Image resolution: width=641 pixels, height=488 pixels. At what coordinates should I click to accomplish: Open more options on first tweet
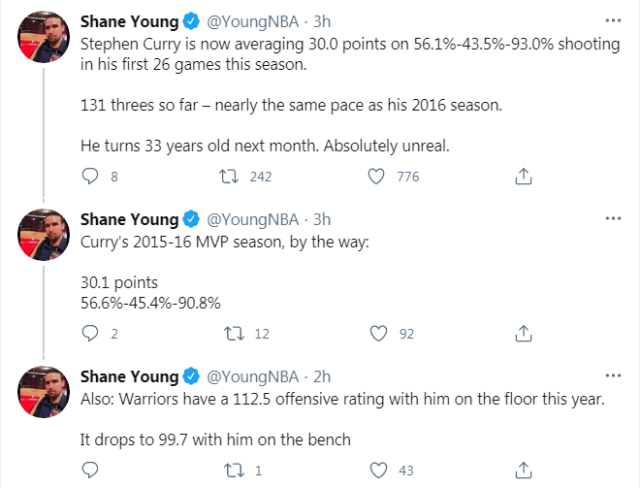click(x=611, y=21)
